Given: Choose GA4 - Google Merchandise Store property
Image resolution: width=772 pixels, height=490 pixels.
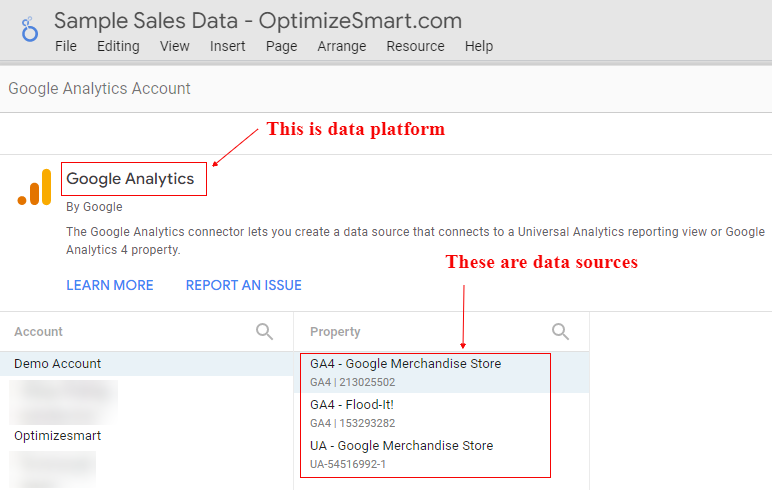Looking at the screenshot, I should (441, 372).
